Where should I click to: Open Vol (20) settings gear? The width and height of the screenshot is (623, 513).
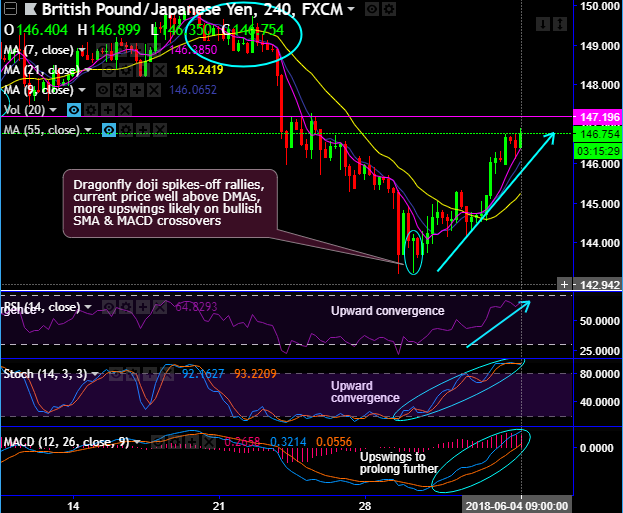[91, 110]
